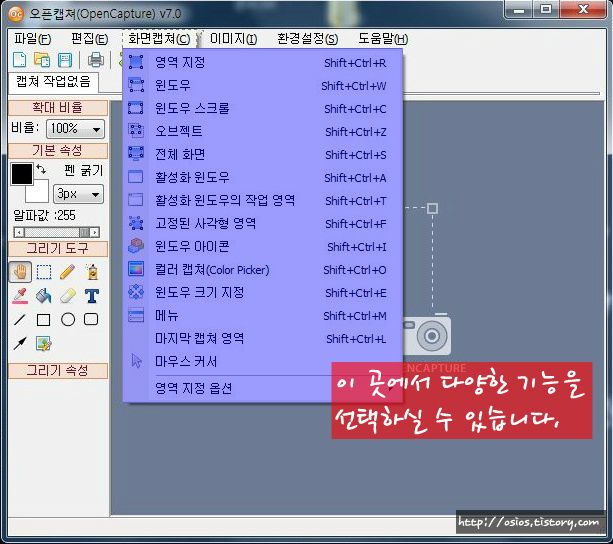The width and height of the screenshot is (613, 544).
Task: Select the Spray can tool
Action: point(92,272)
